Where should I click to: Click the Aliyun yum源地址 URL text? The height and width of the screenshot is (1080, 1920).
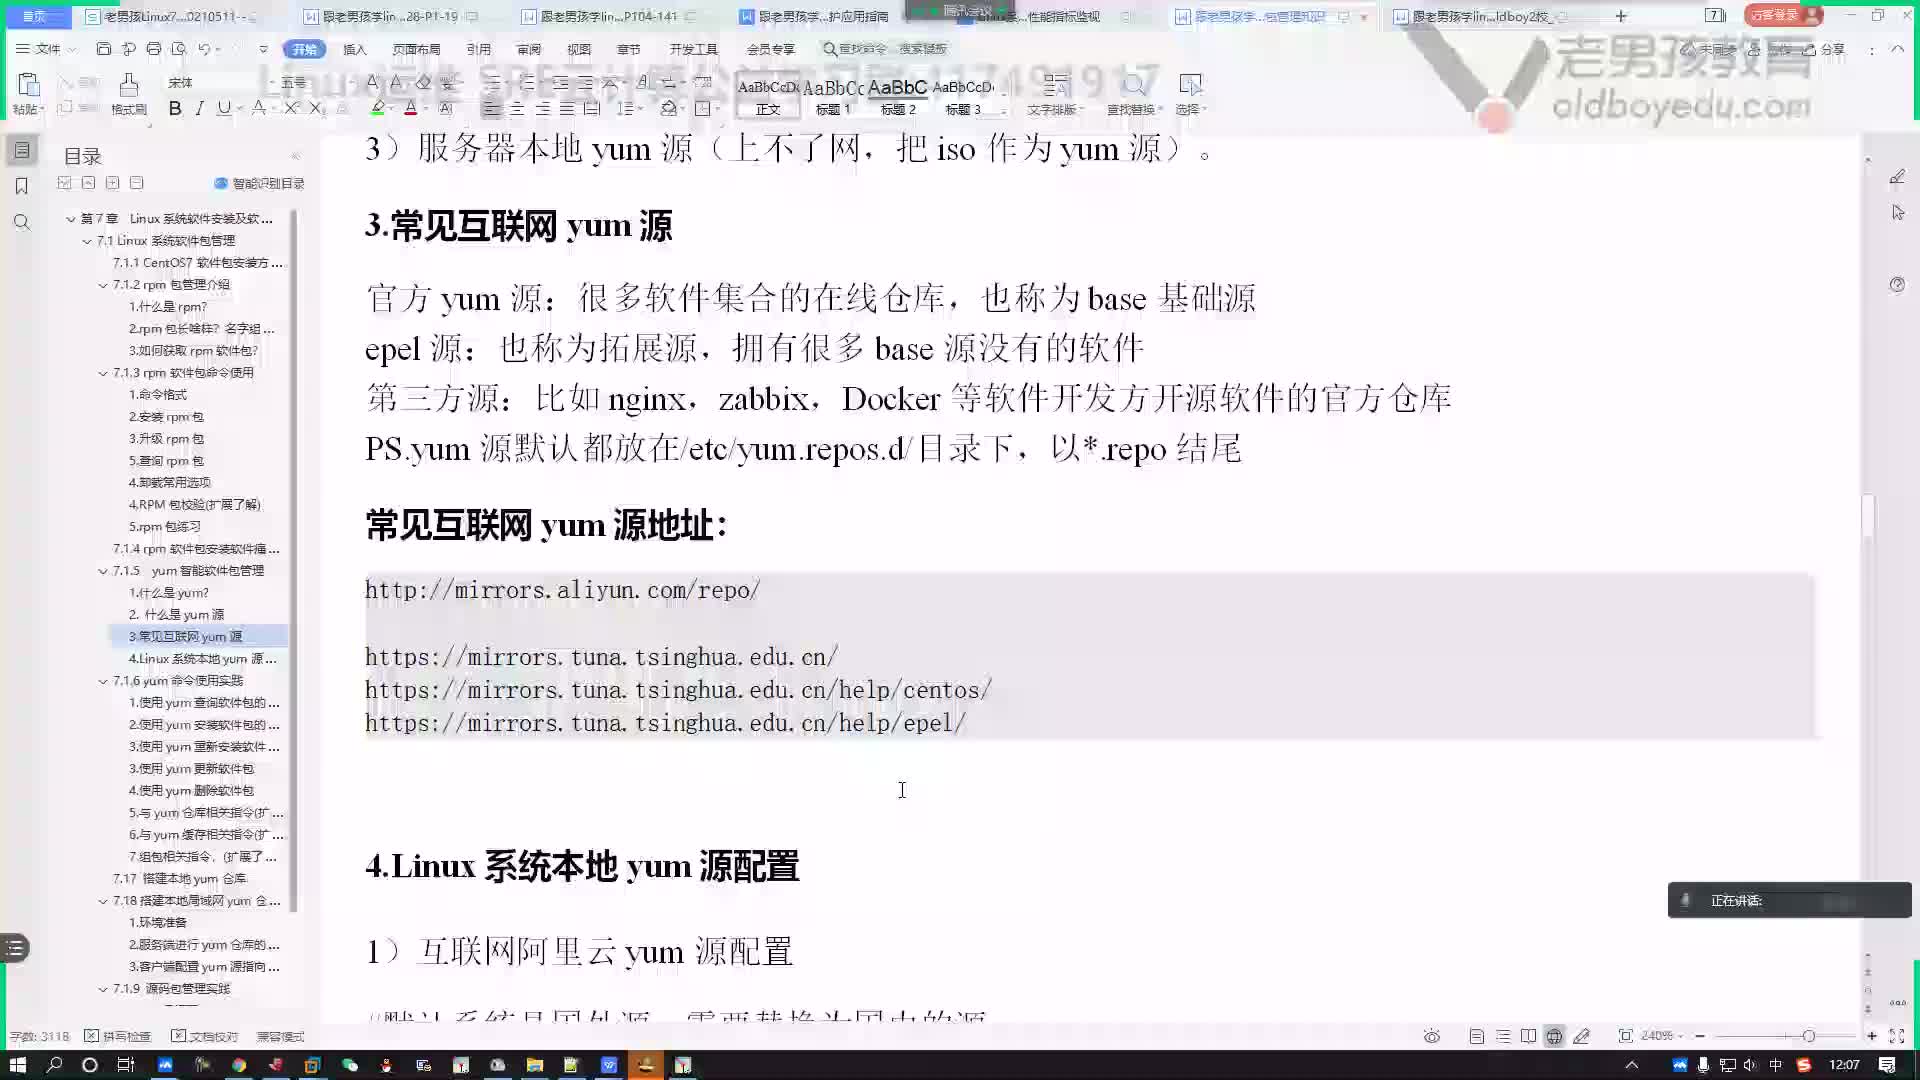point(562,589)
